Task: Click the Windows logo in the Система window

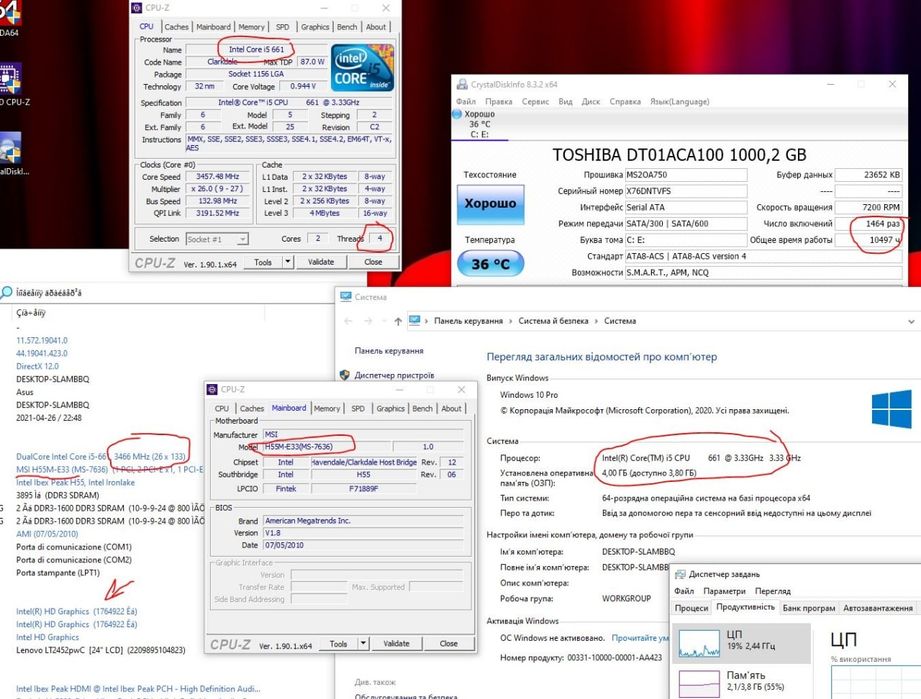Action: (892, 409)
